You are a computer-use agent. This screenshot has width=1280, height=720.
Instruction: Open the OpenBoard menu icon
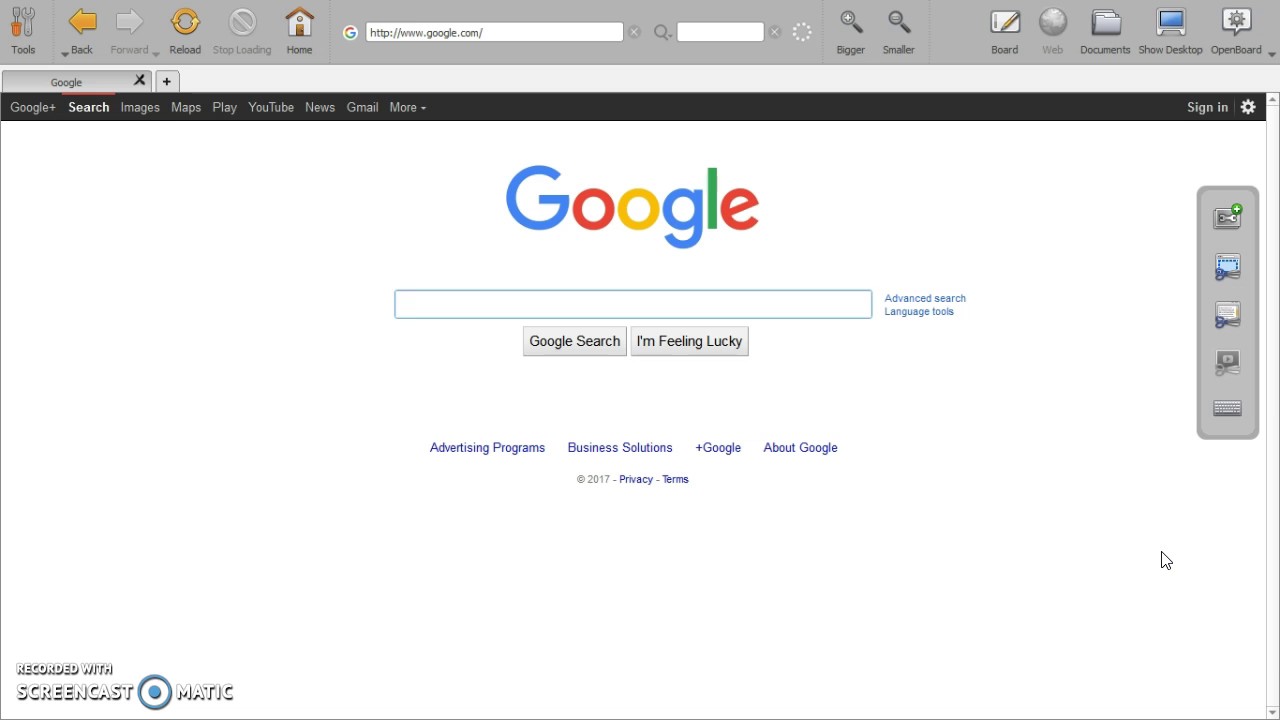click(1237, 22)
